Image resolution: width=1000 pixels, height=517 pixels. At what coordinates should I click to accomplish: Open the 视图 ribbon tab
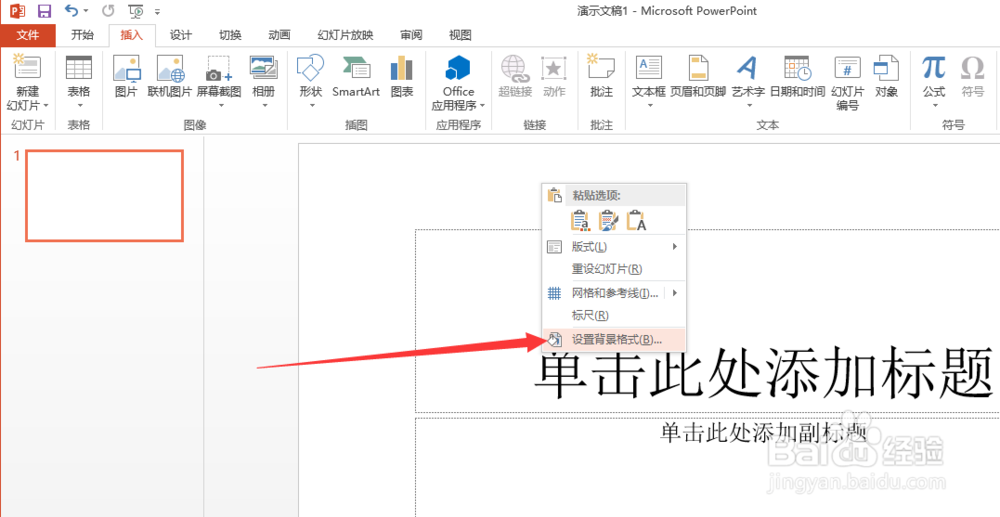[460, 35]
